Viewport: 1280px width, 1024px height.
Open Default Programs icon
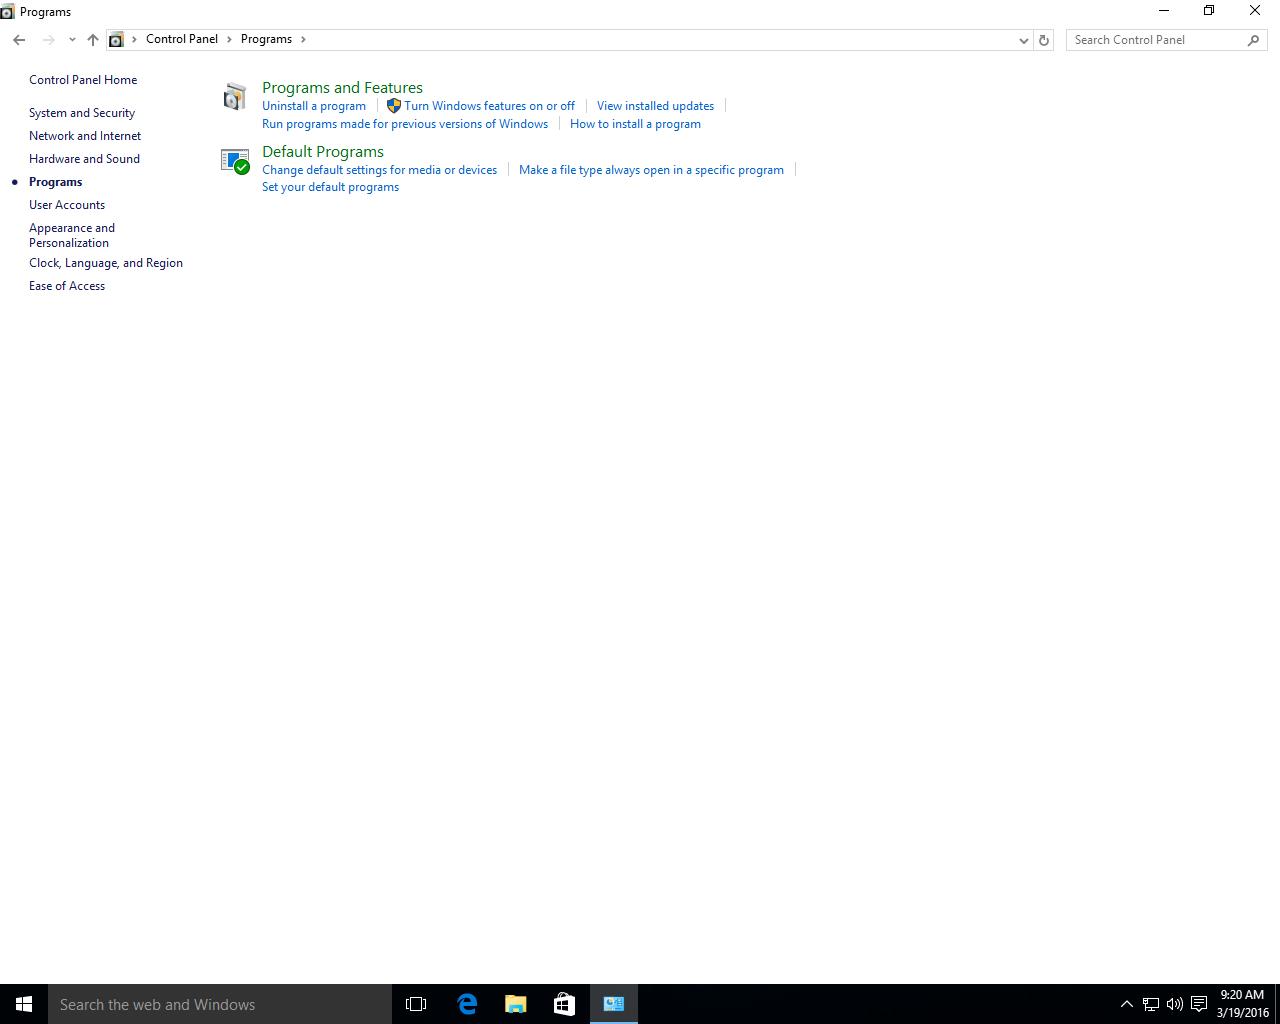click(x=235, y=161)
